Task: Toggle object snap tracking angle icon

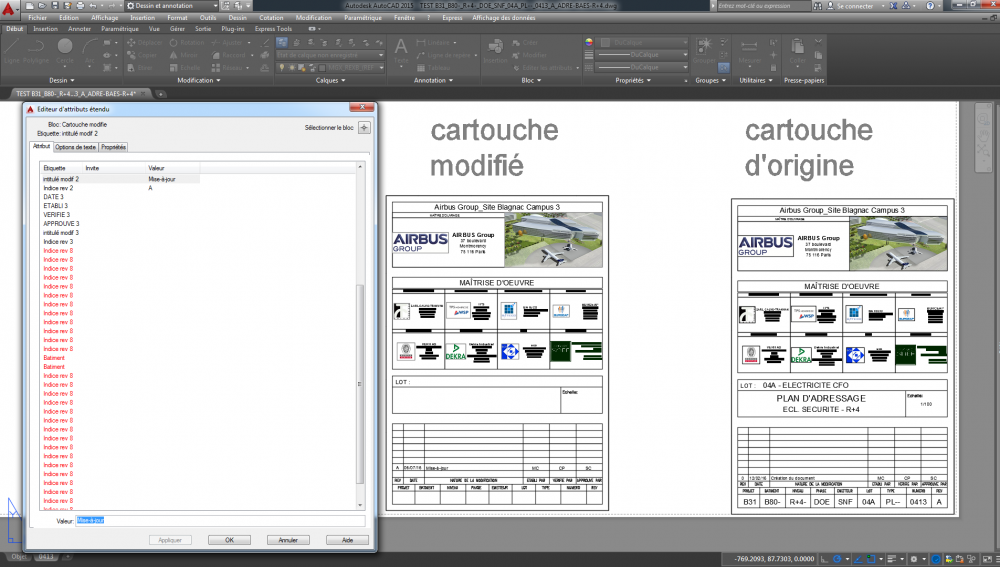Action: pos(859,559)
